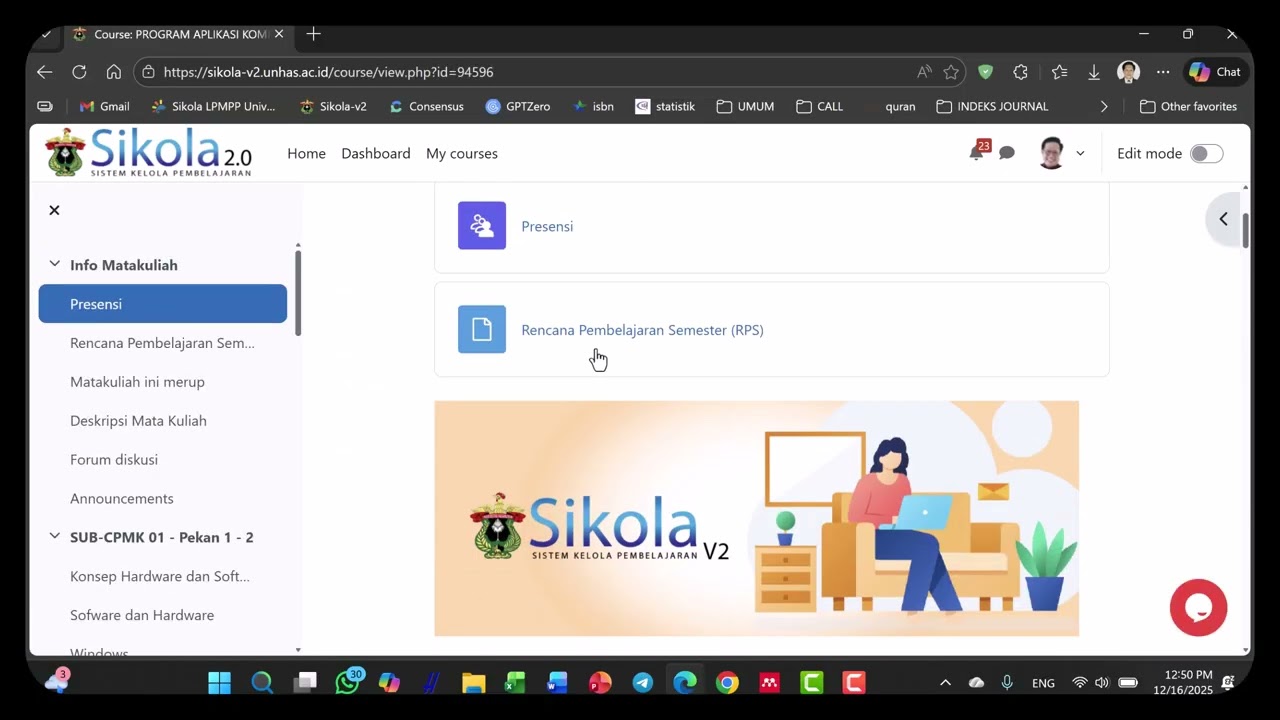Viewport: 1280px width, 720px height.
Task: Show hidden system tray icons
Action: [x=945, y=683]
